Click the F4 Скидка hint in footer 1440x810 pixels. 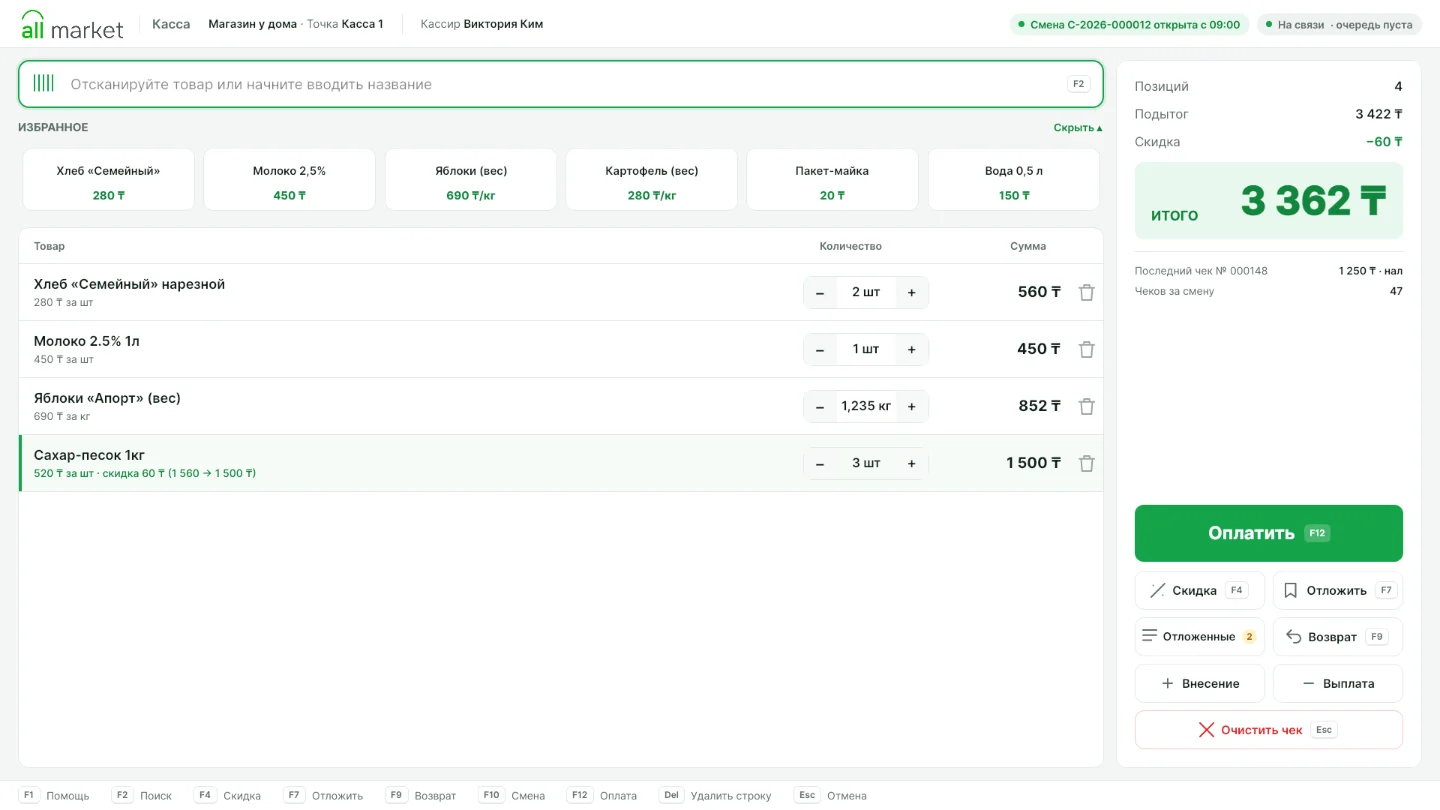tap(227, 796)
